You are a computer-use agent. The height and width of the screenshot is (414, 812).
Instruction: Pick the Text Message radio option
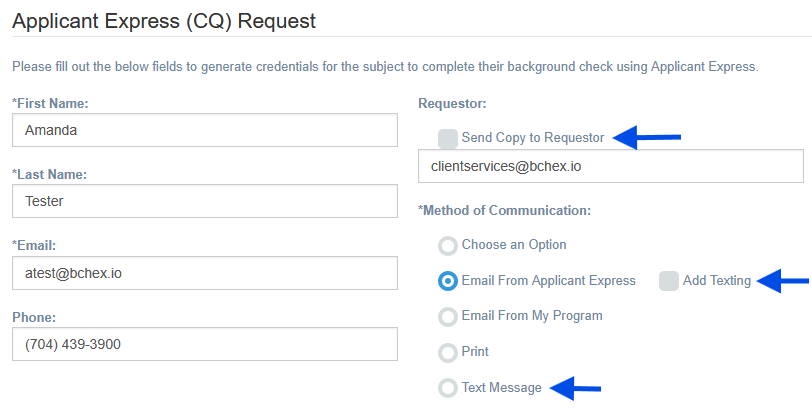pyautogui.click(x=448, y=388)
